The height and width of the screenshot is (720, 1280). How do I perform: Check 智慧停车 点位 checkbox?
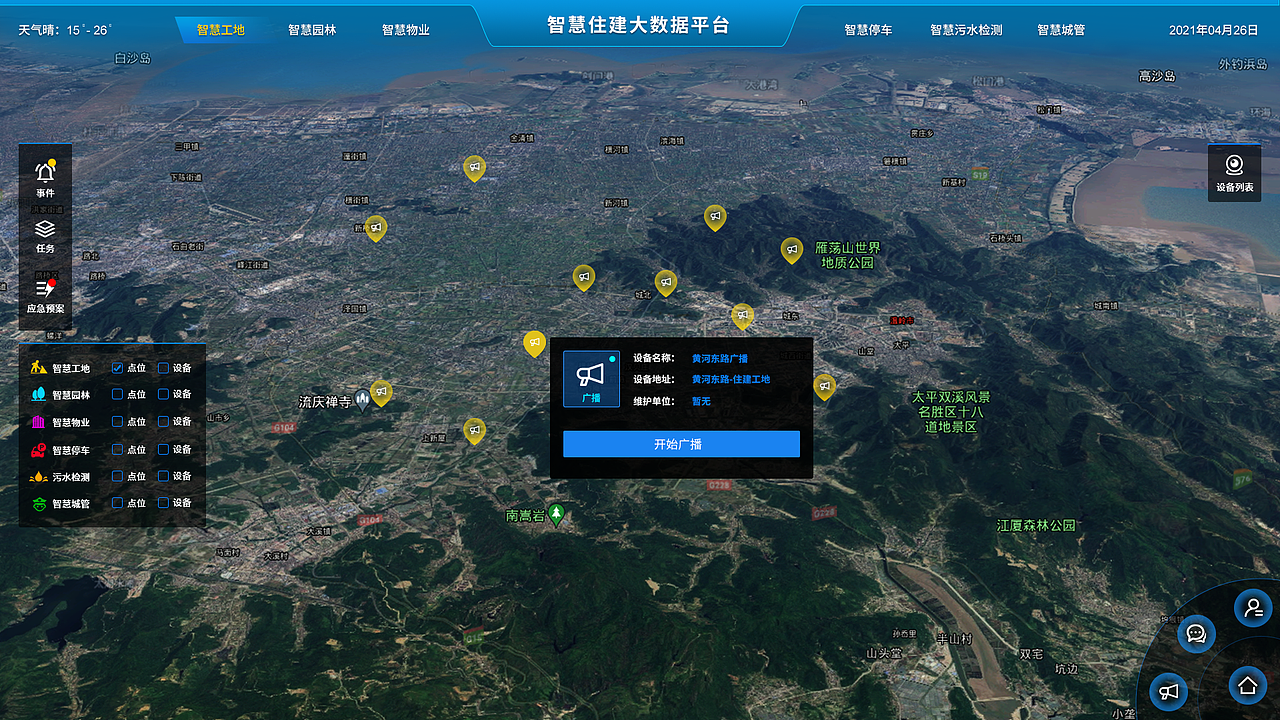117,449
